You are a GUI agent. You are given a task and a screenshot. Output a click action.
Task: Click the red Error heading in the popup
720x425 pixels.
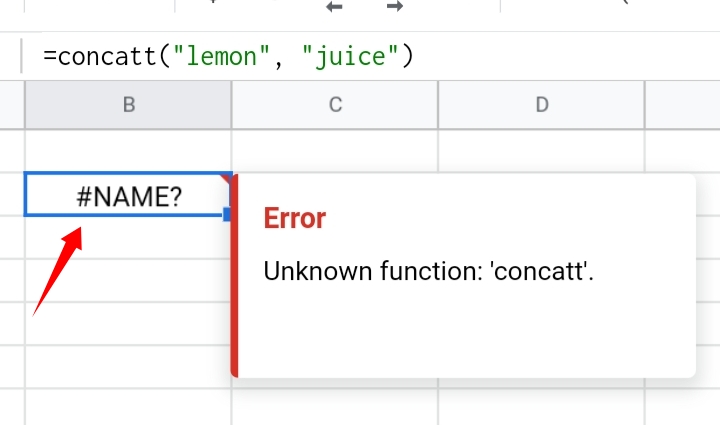(x=295, y=218)
